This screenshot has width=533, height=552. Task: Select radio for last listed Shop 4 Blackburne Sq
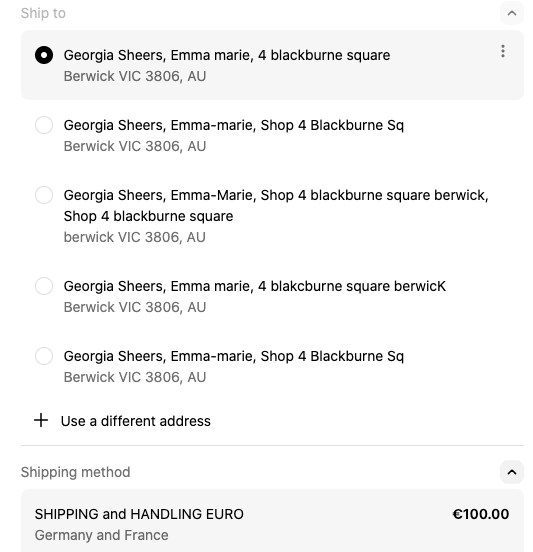(44, 356)
